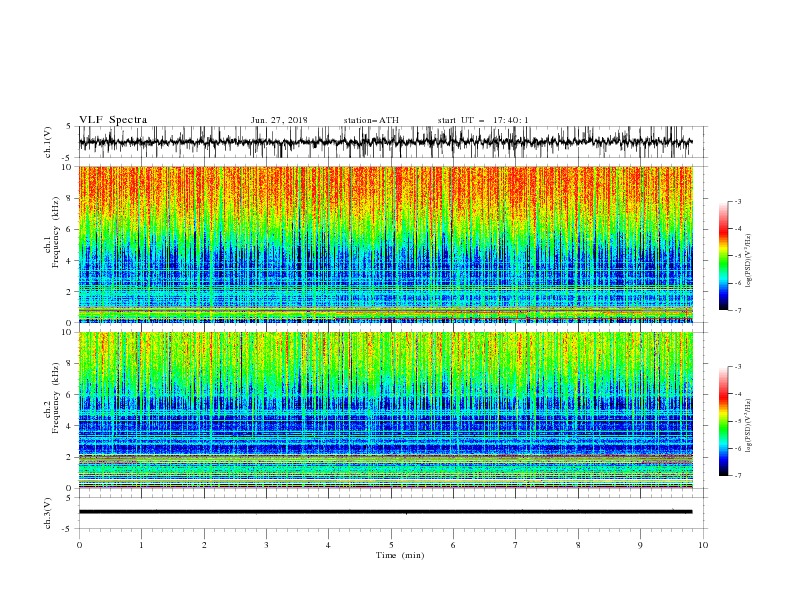Viewport: 792px width, 612px height.
Task: Click the ch.2 frequency tick label "6"
Action: click(70, 395)
